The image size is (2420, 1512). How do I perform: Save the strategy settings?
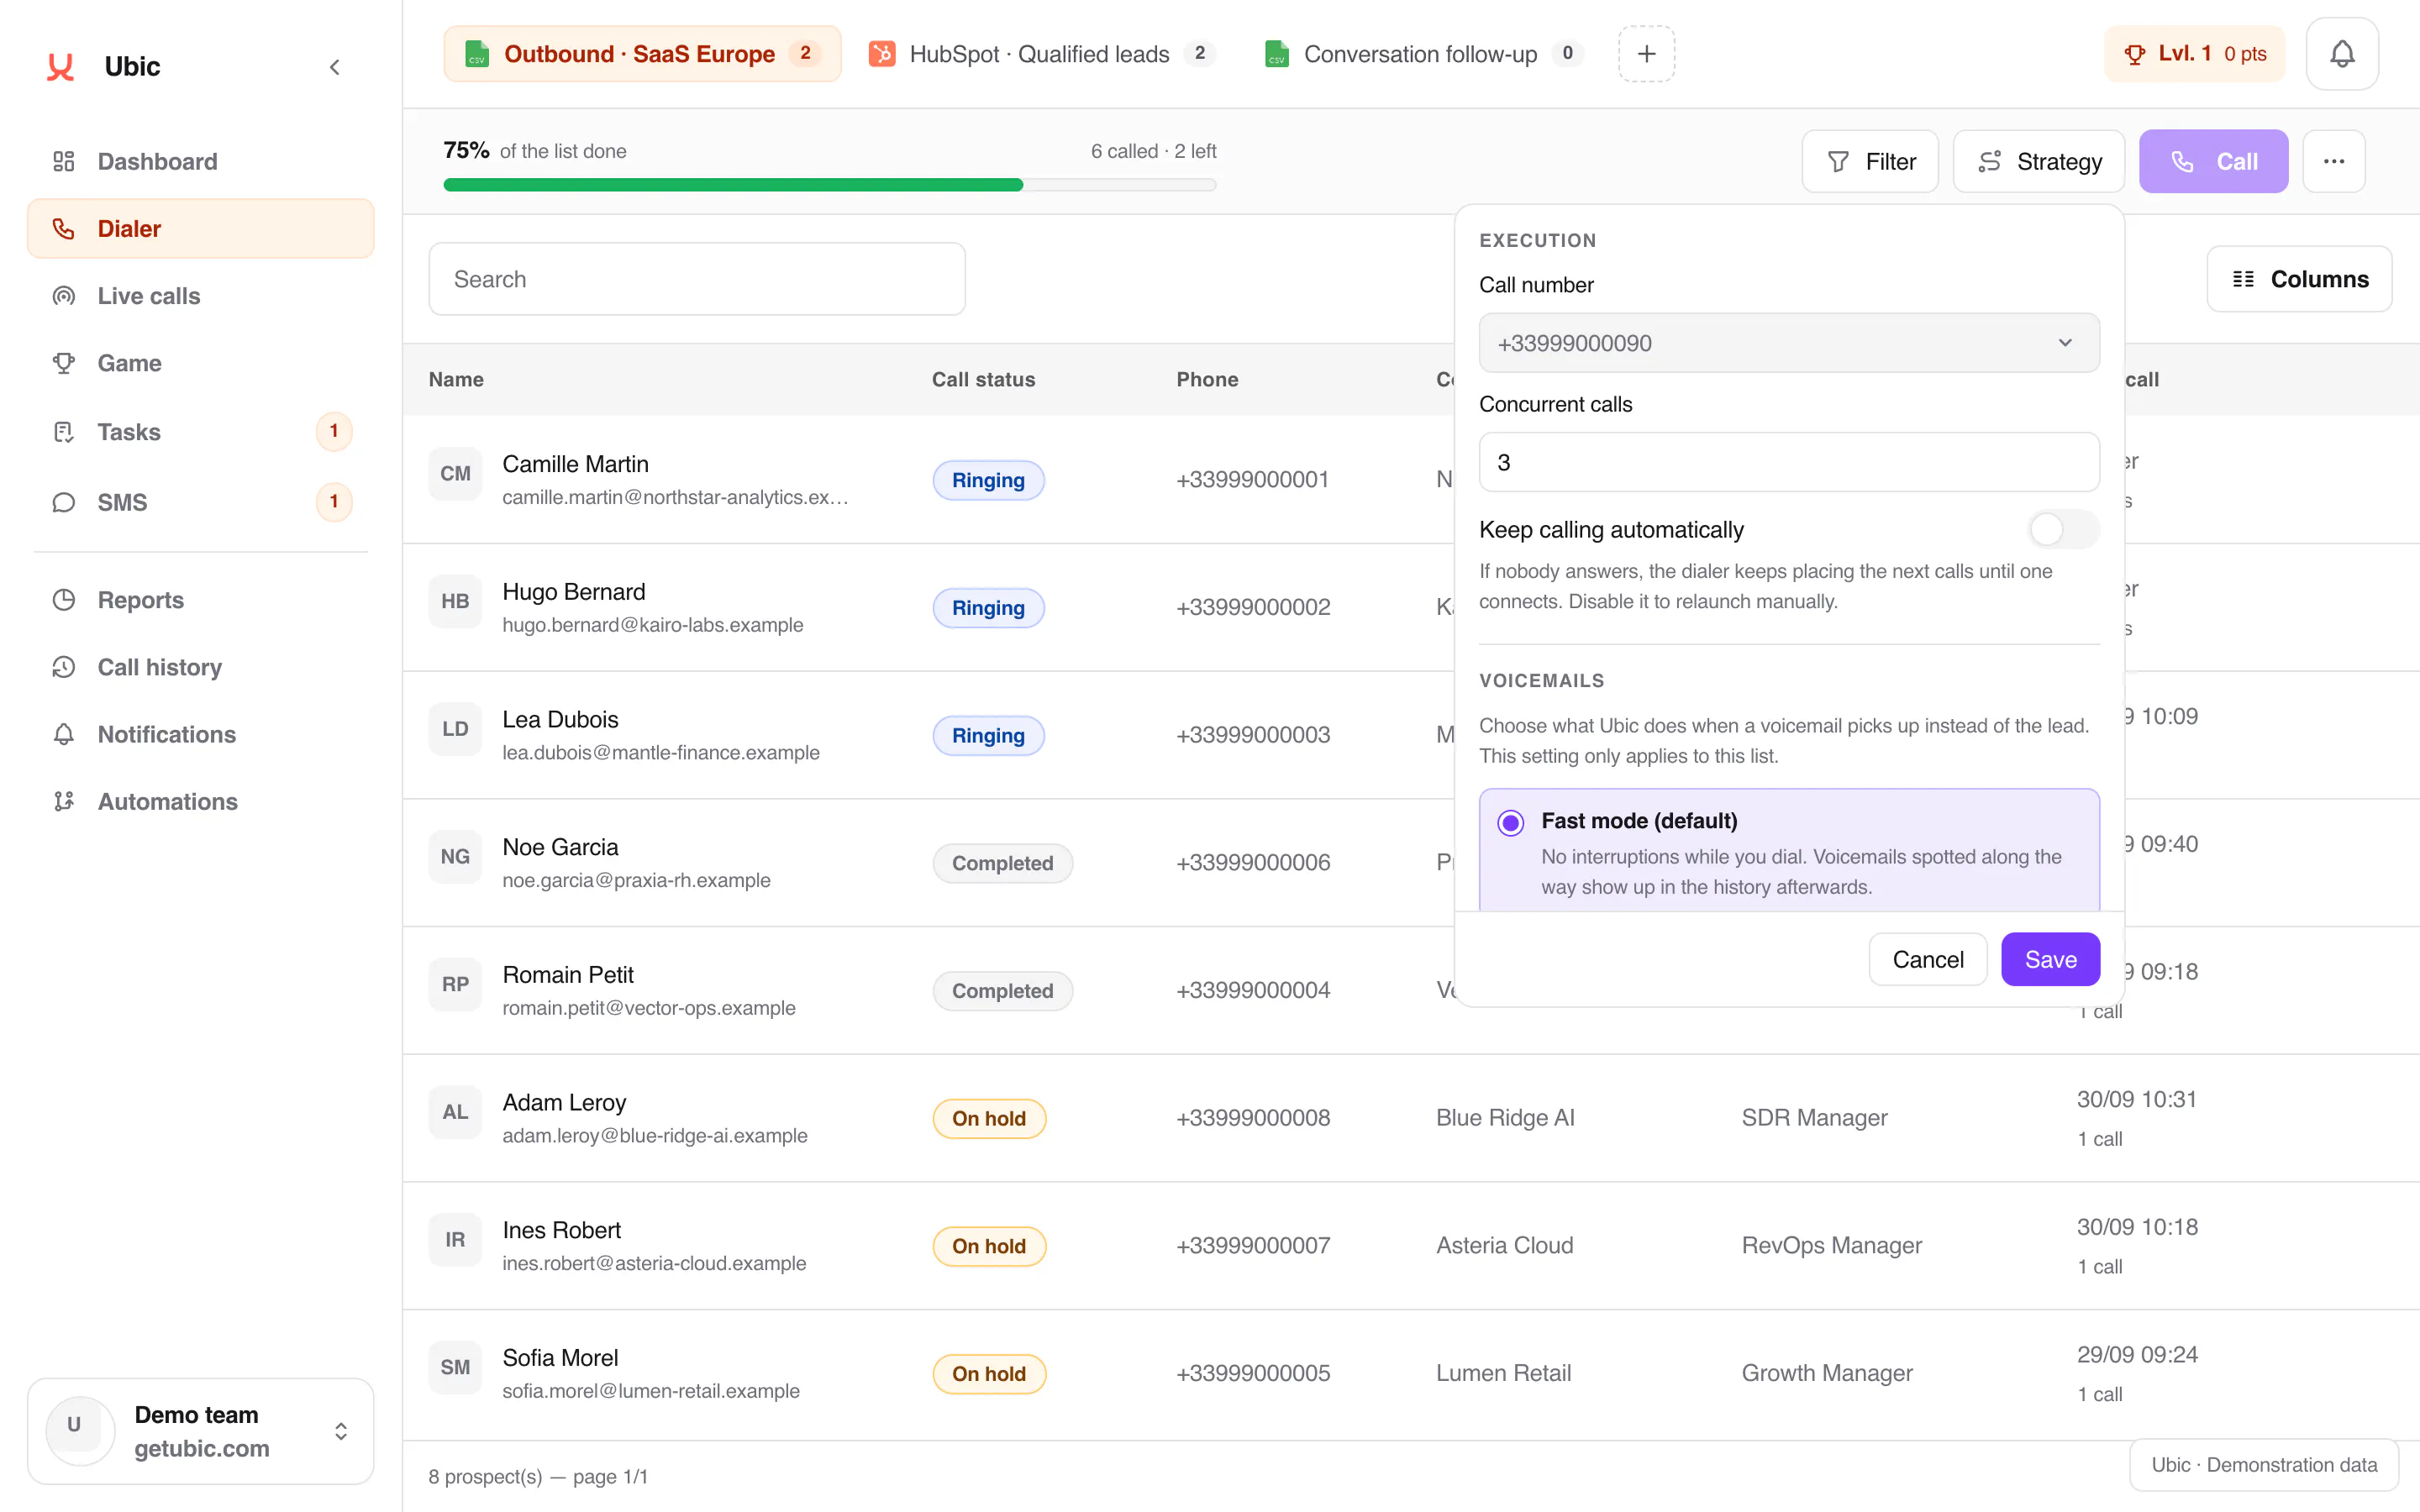pos(2050,959)
